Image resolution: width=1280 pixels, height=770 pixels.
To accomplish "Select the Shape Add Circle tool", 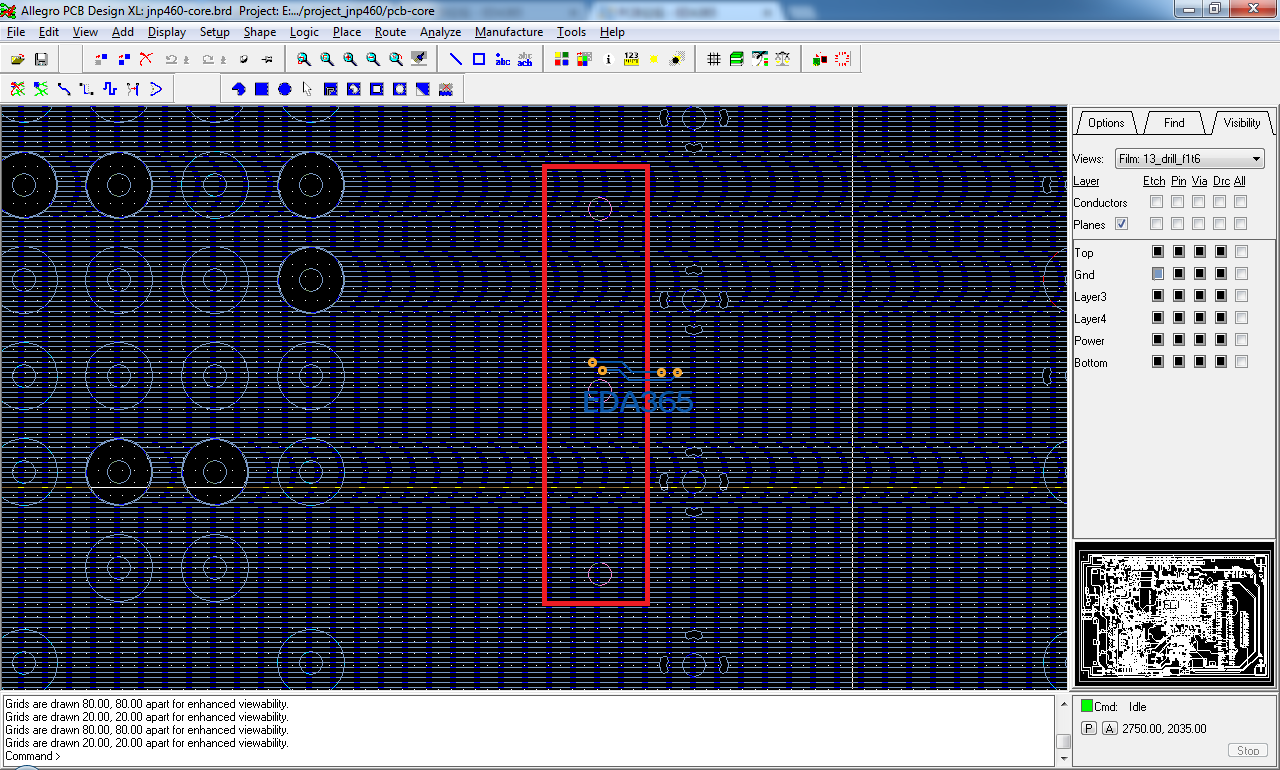I will (285, 89).
